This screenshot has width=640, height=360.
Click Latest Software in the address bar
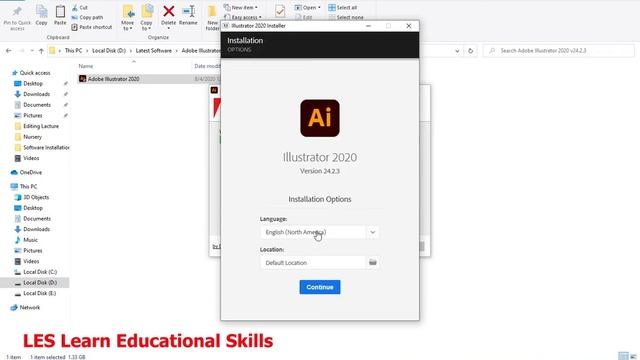(x=153, y=51)
